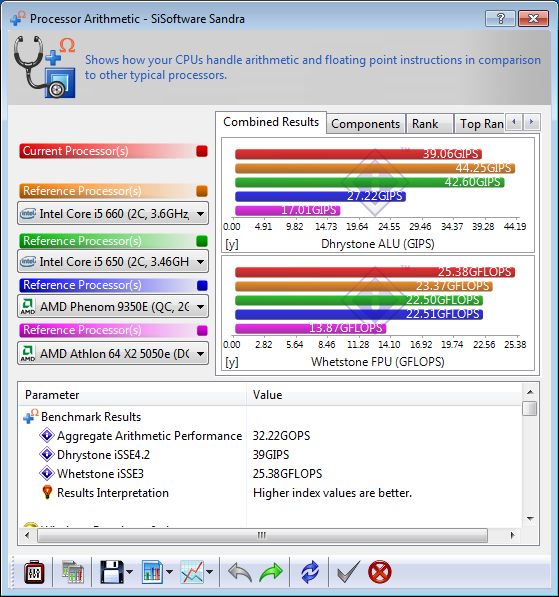The height and width of the screenshot is (597, 559).
Task: Open dropdown arrow next to bar chart icon
Action: tap(169, 572)
